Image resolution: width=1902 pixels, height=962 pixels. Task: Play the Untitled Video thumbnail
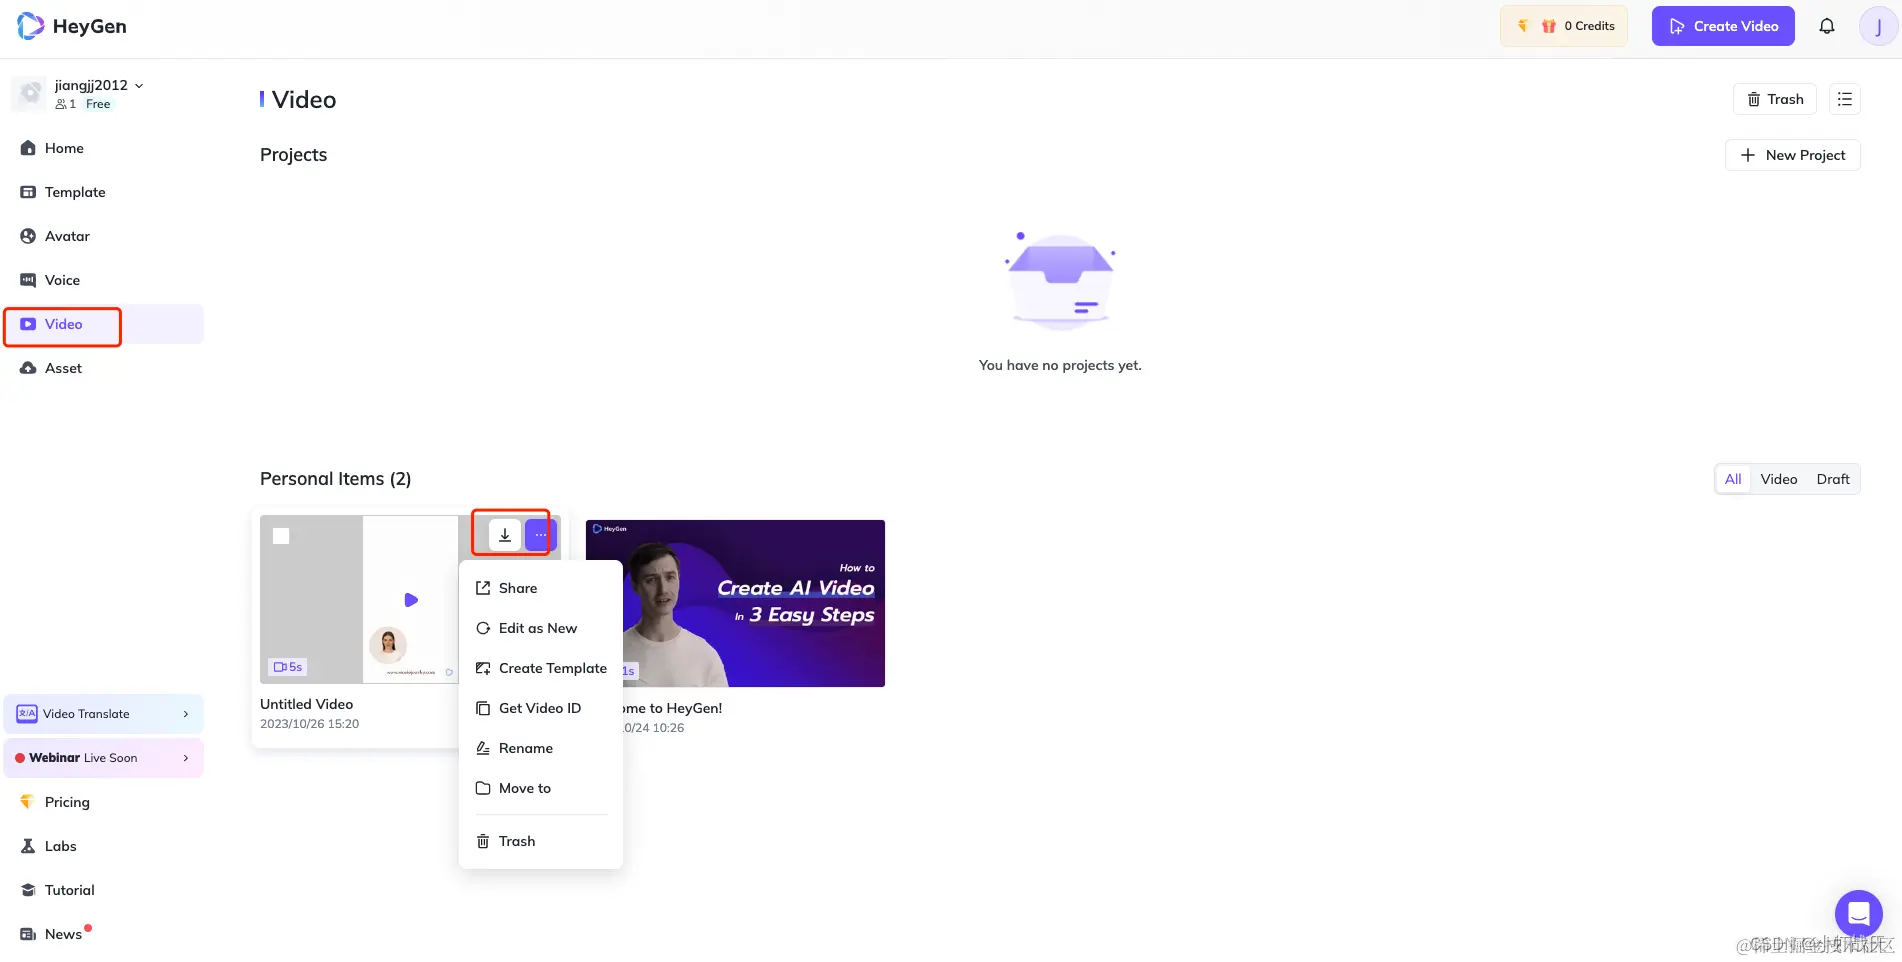click(x=410, y=600)
